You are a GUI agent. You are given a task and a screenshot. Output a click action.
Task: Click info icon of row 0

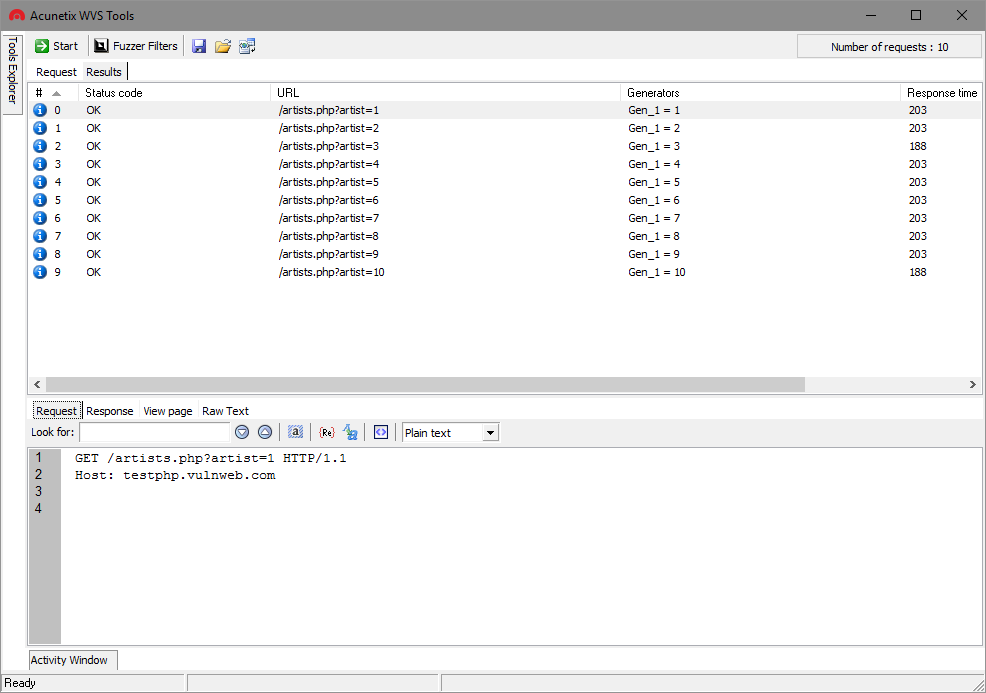(40, 110)
